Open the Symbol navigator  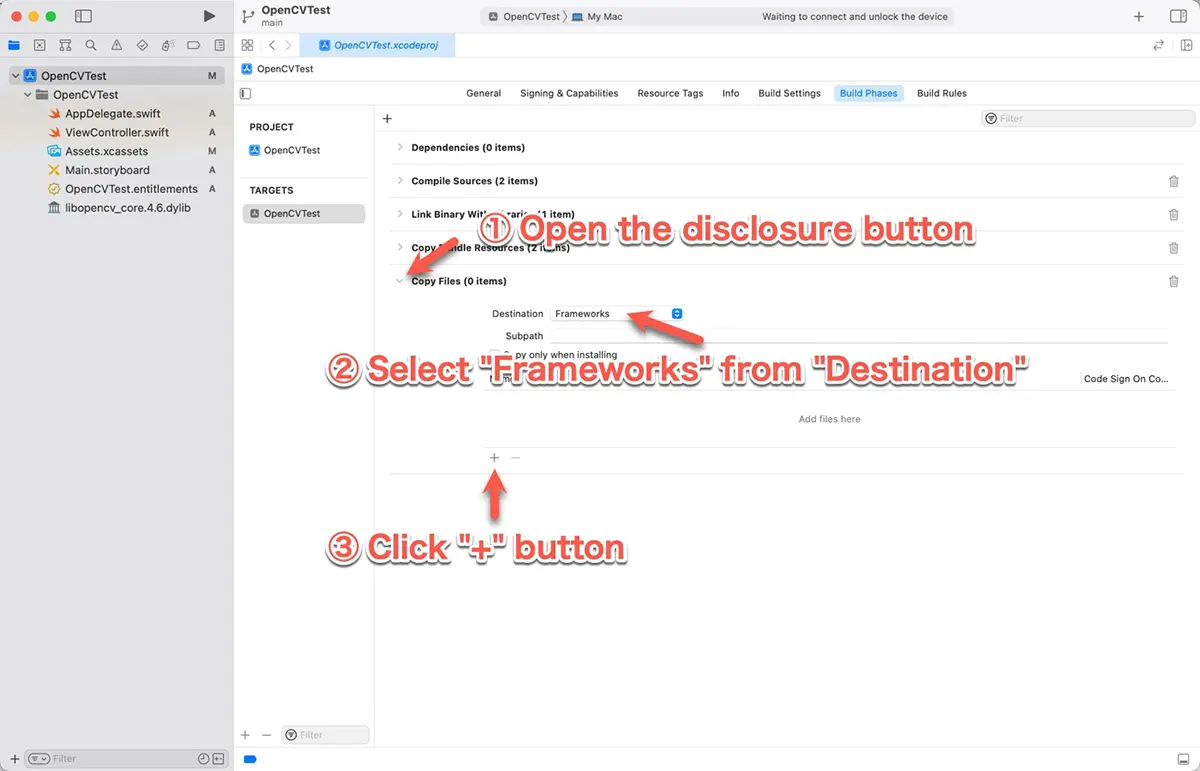(65, 45)
